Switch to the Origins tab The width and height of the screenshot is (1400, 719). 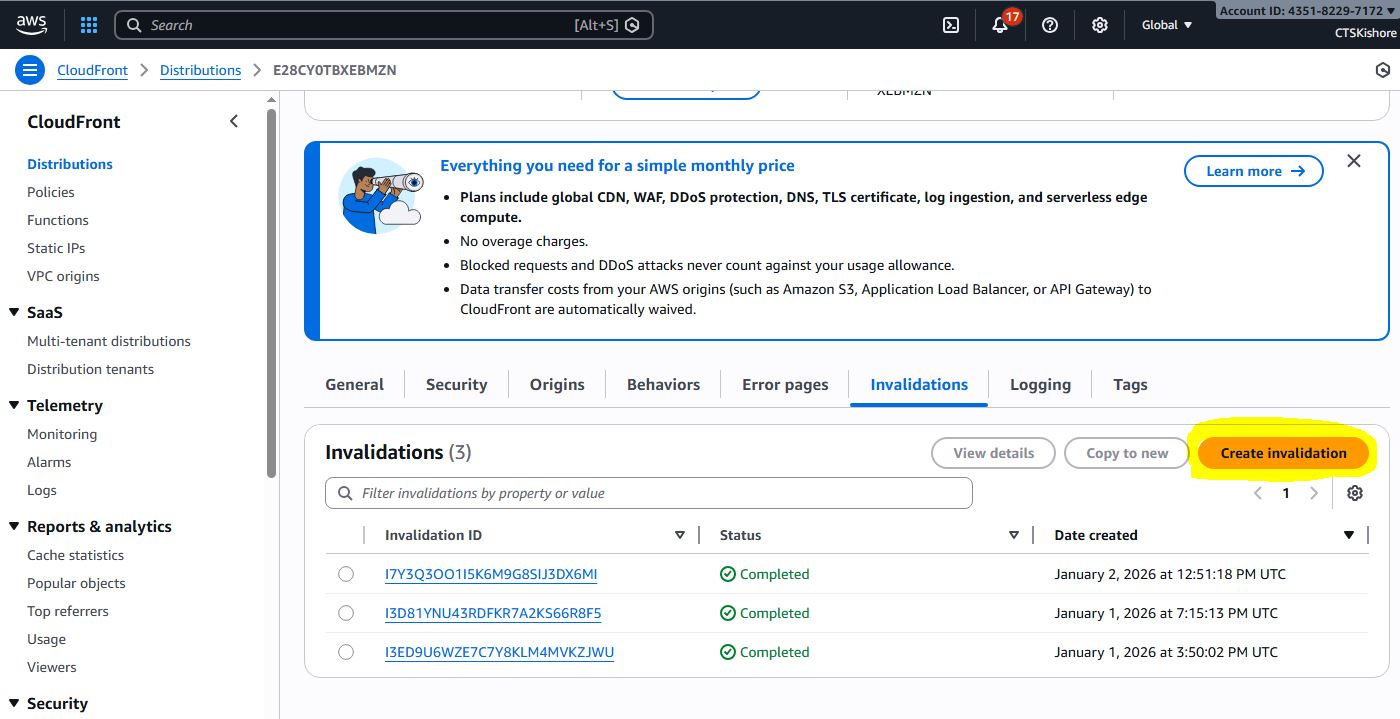pos(557,384)
